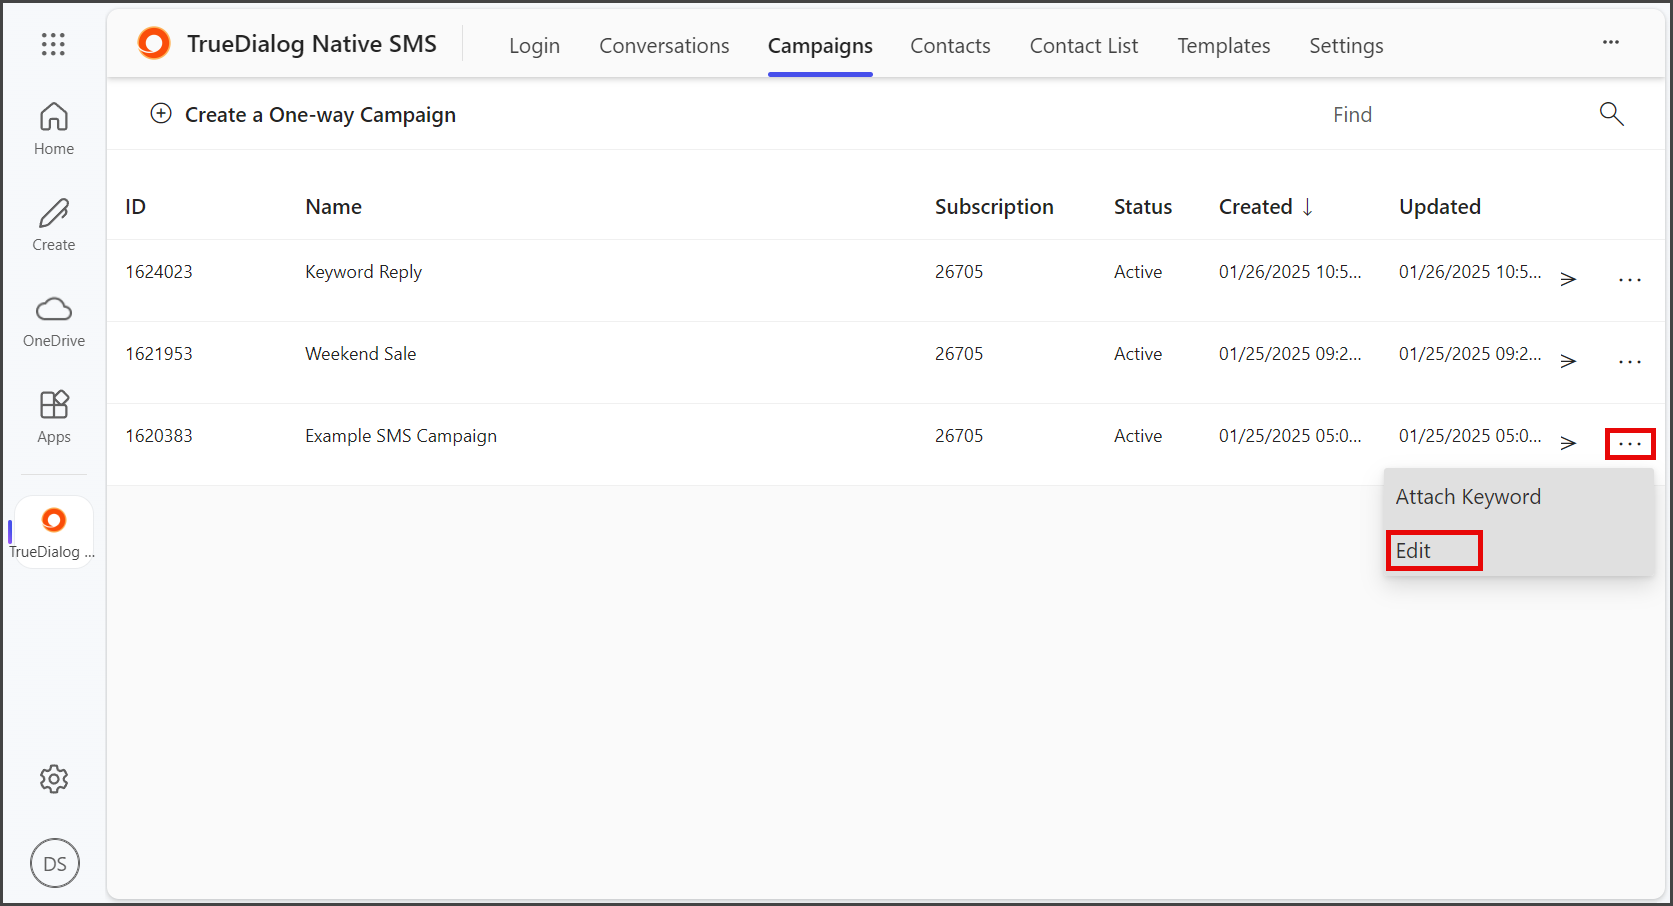This screenshot has width=1673, height=906.
Task: Open more options for Weekend Sale campaign
Action: pos(1630,362)
